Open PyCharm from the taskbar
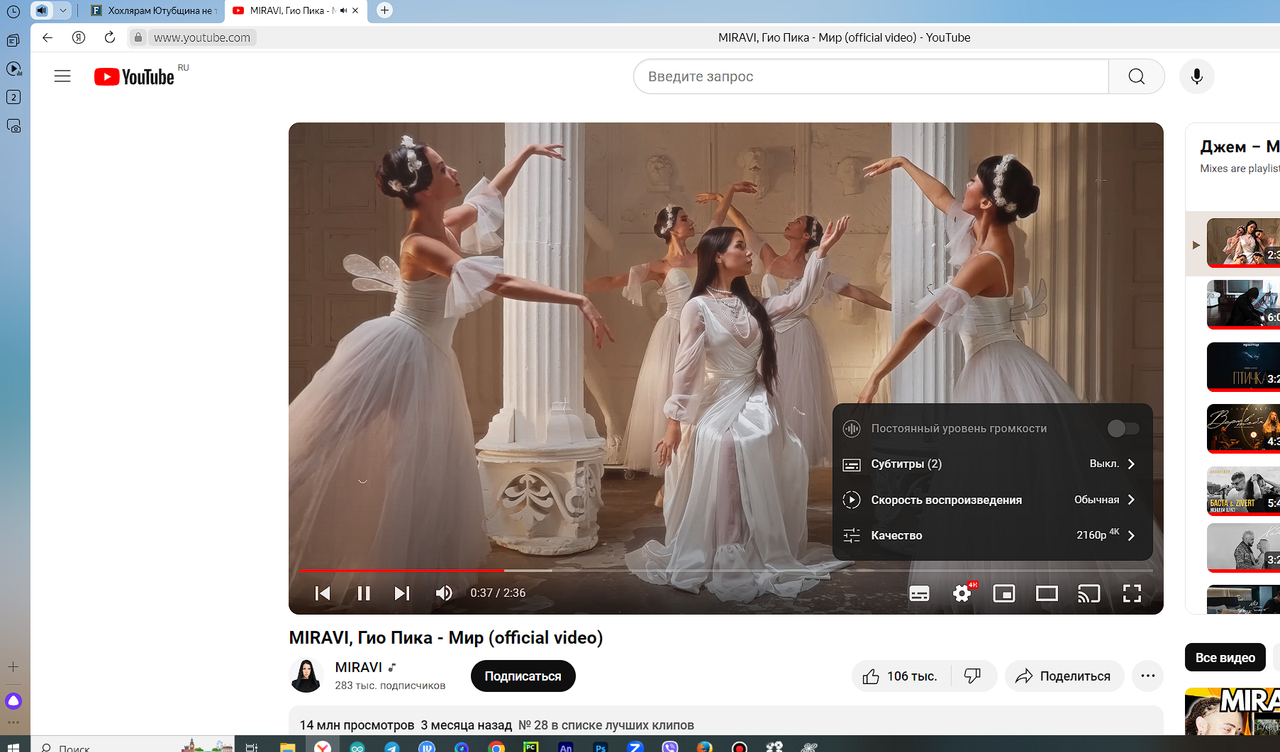Viewport: 1280px width, 752px height. click(x=531, y=746)
